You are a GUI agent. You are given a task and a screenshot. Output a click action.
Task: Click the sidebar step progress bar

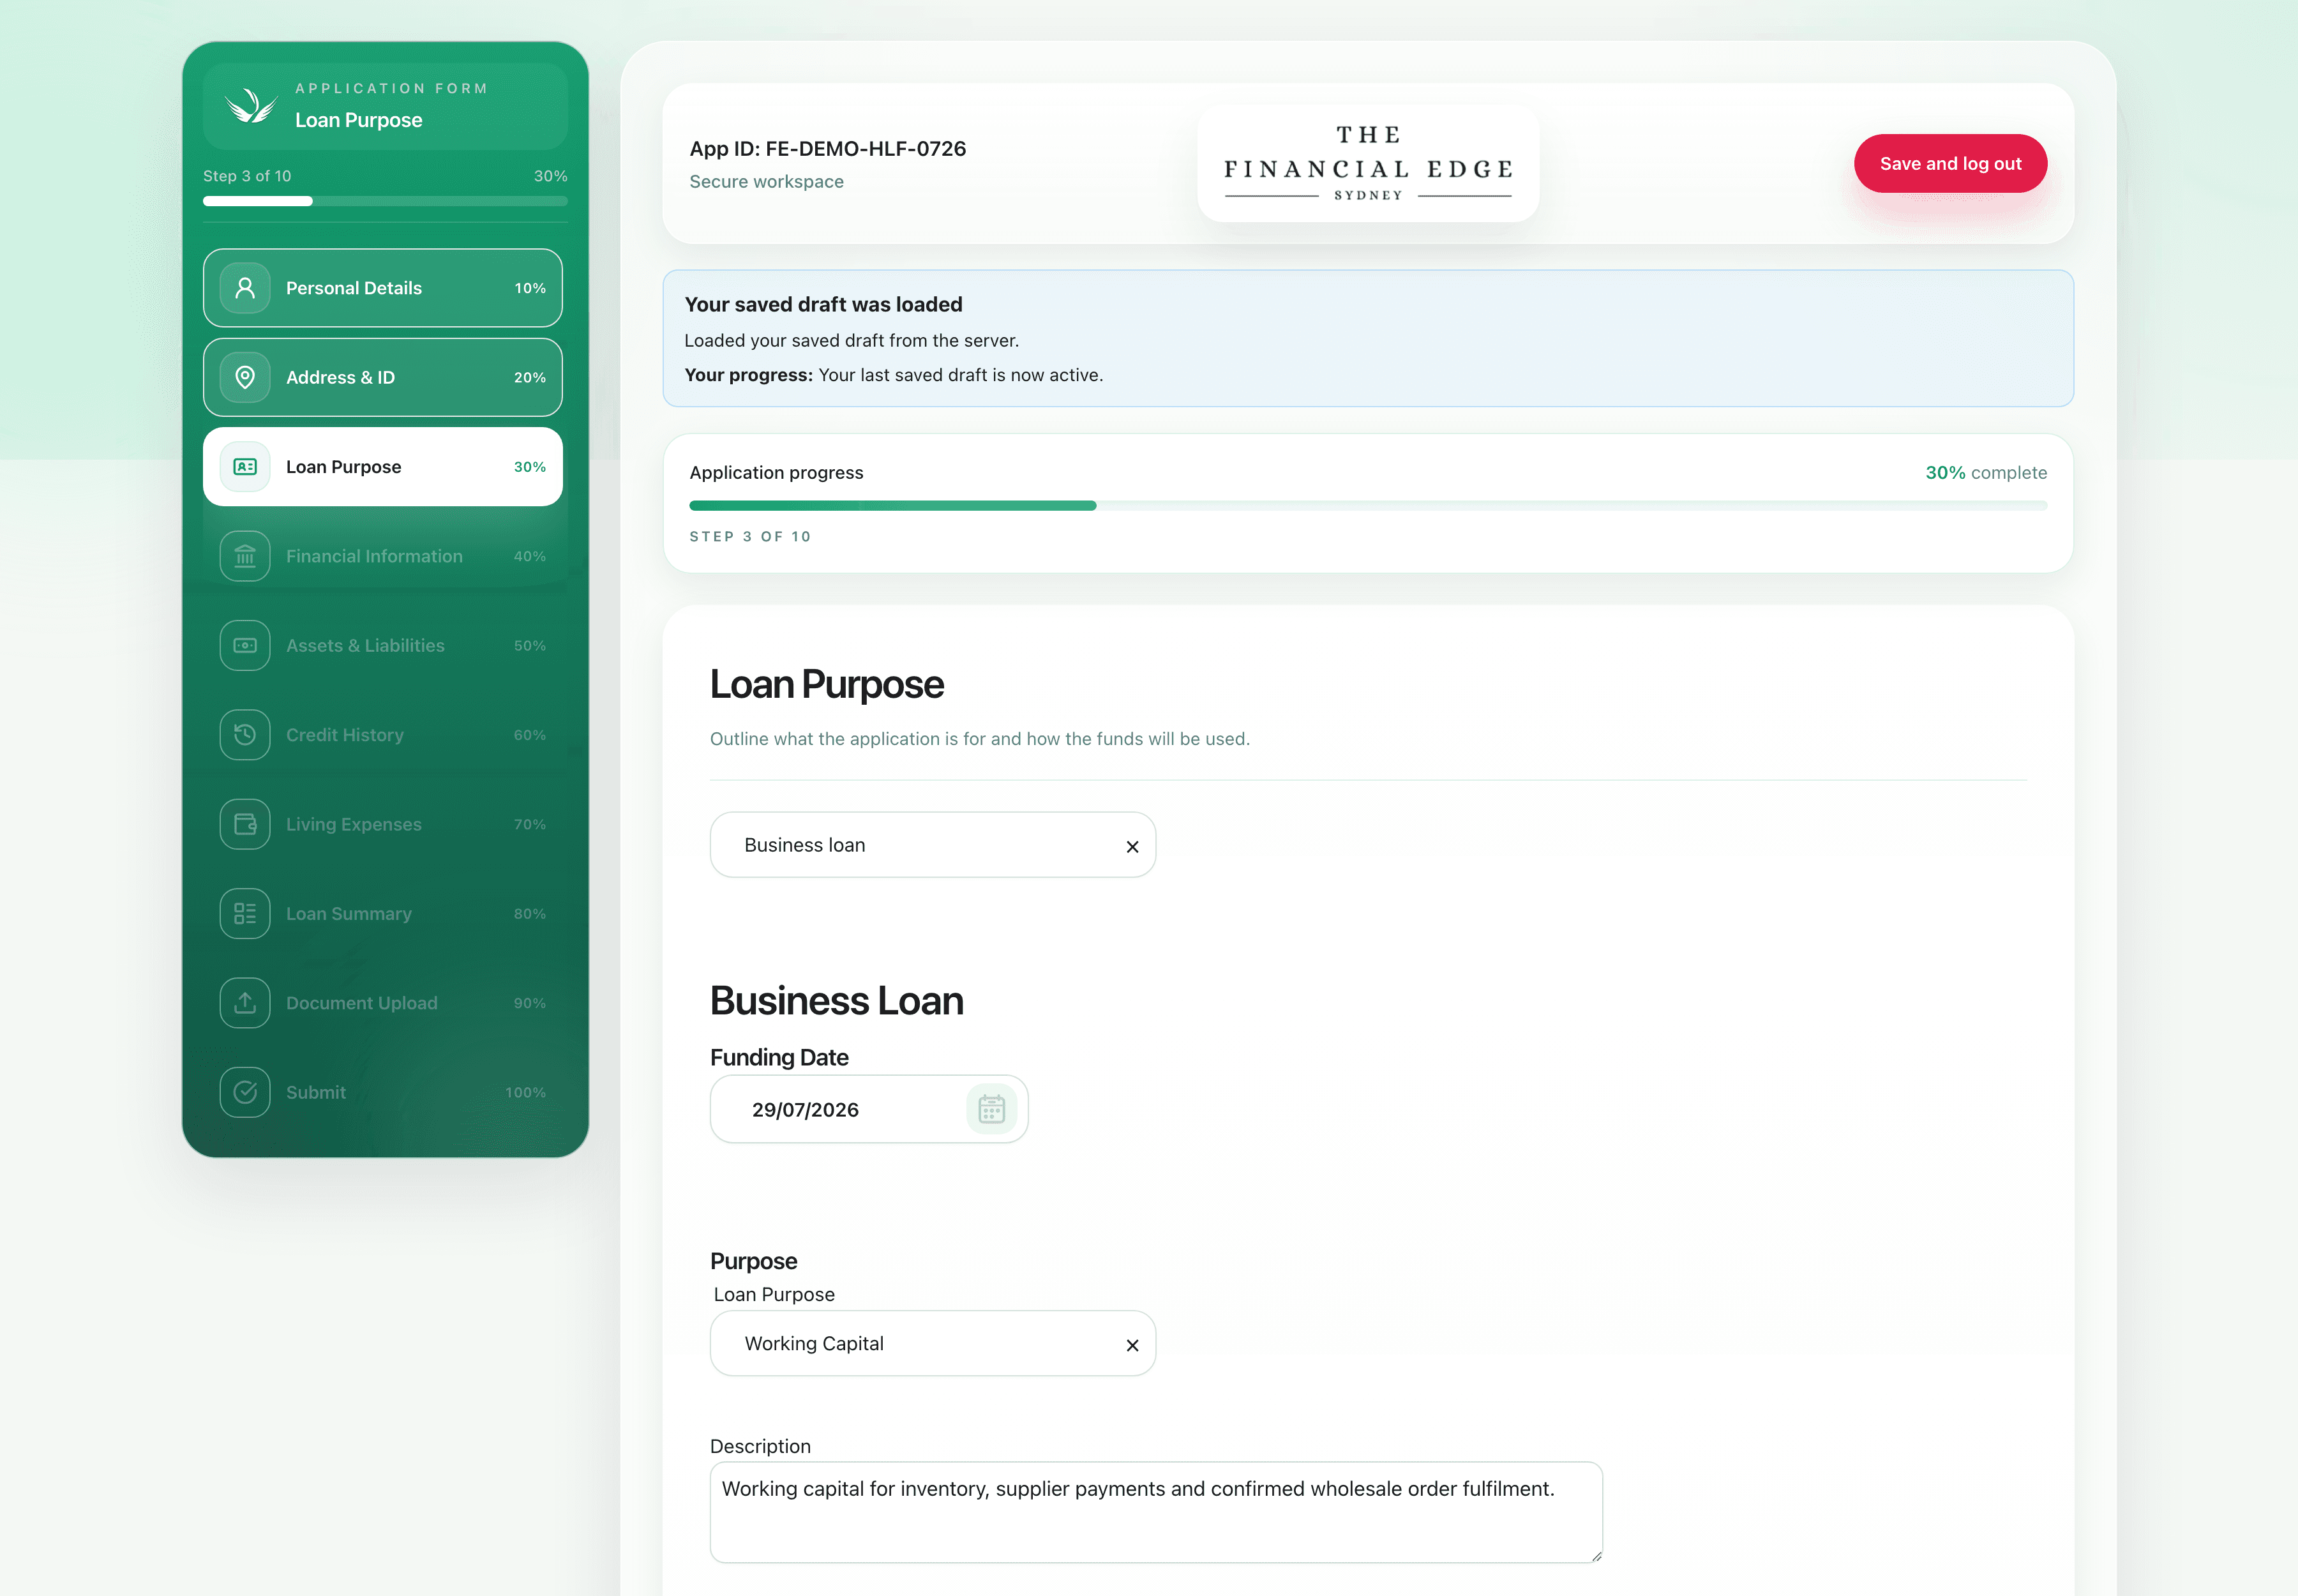[385, 201]
